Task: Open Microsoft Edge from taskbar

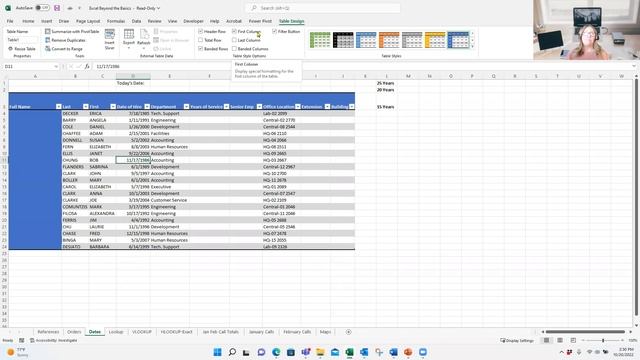Action: (x=276, y=352)
